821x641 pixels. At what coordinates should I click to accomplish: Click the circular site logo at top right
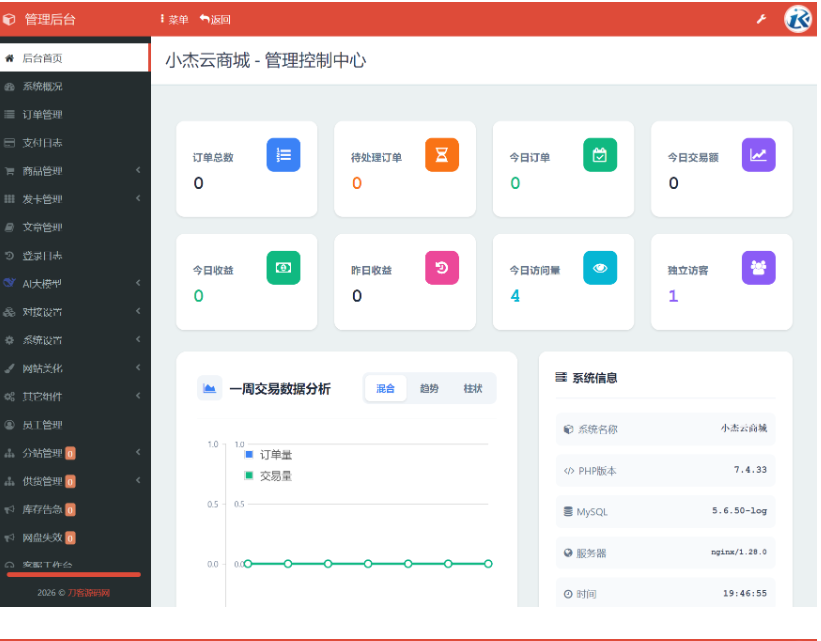tap(796, 18)
